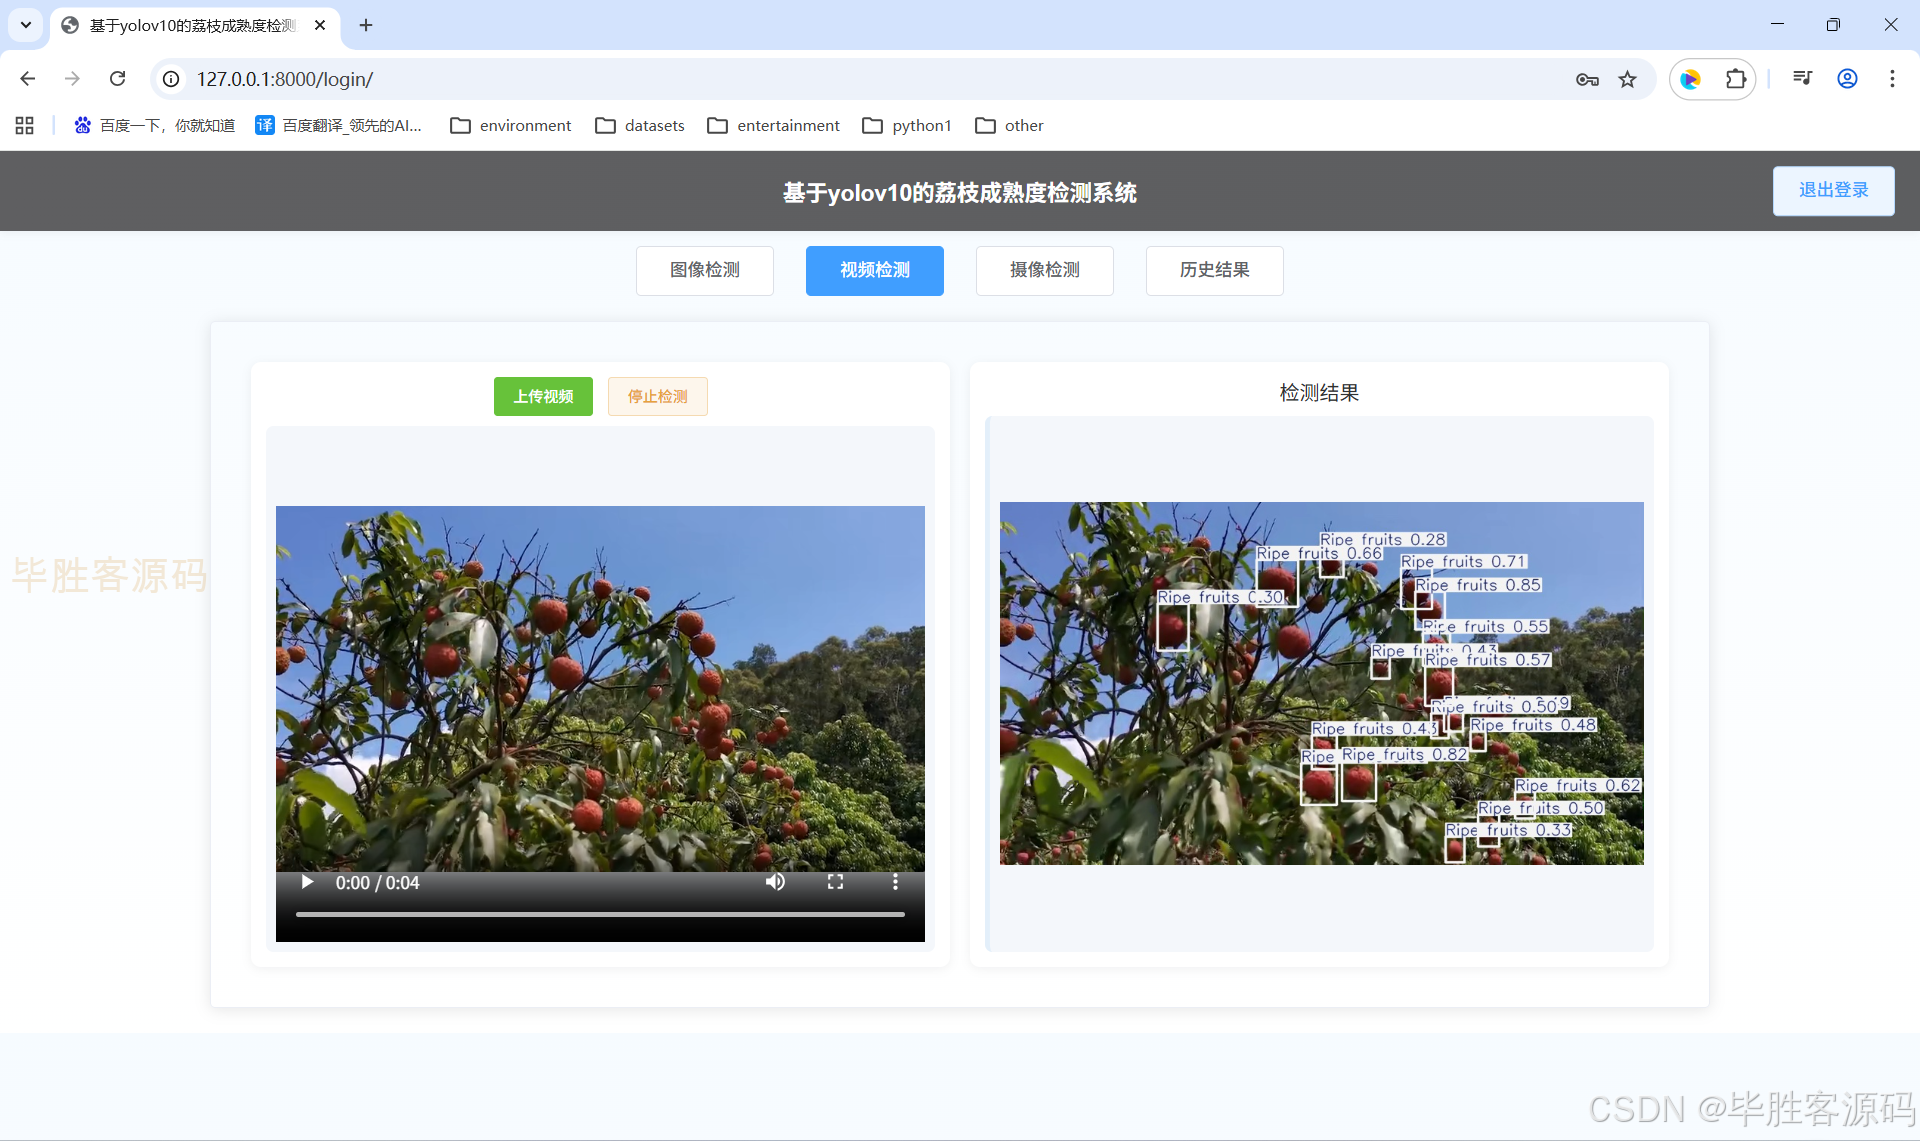
Task: Open the 摄像检测 tab
Action: point(1044,270)
